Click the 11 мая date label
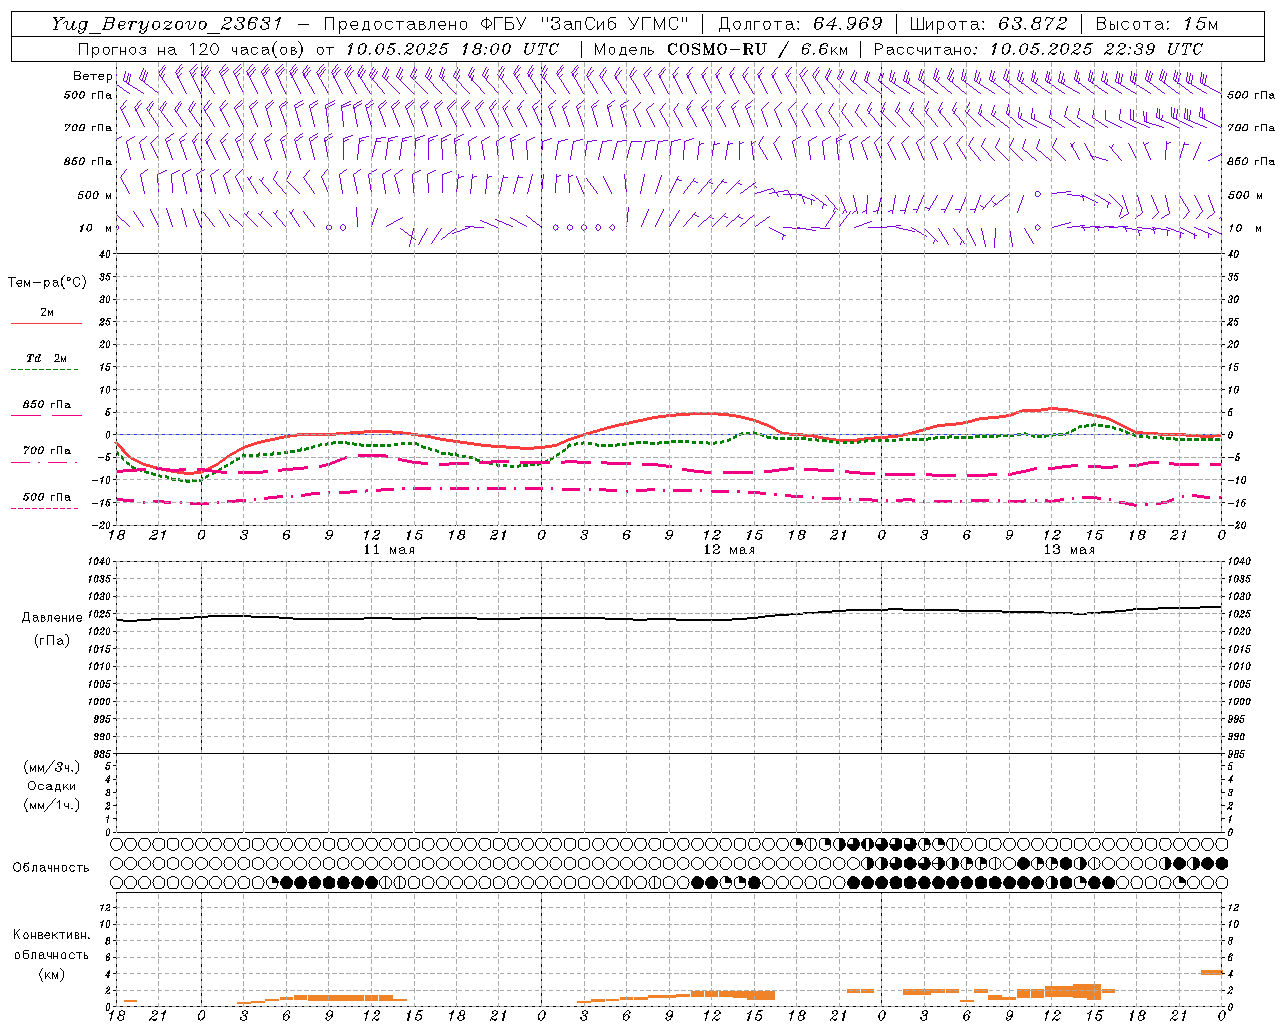 coord(388,550)
